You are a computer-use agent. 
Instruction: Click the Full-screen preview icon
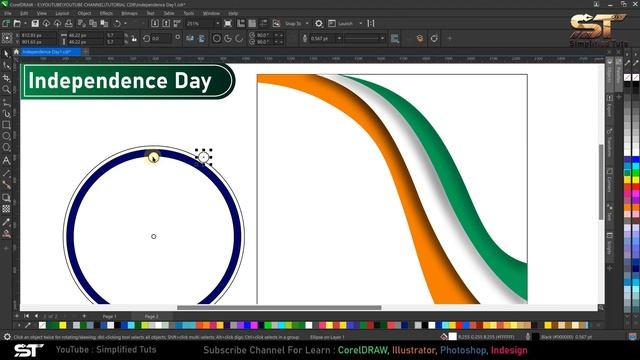click(228, 24)
